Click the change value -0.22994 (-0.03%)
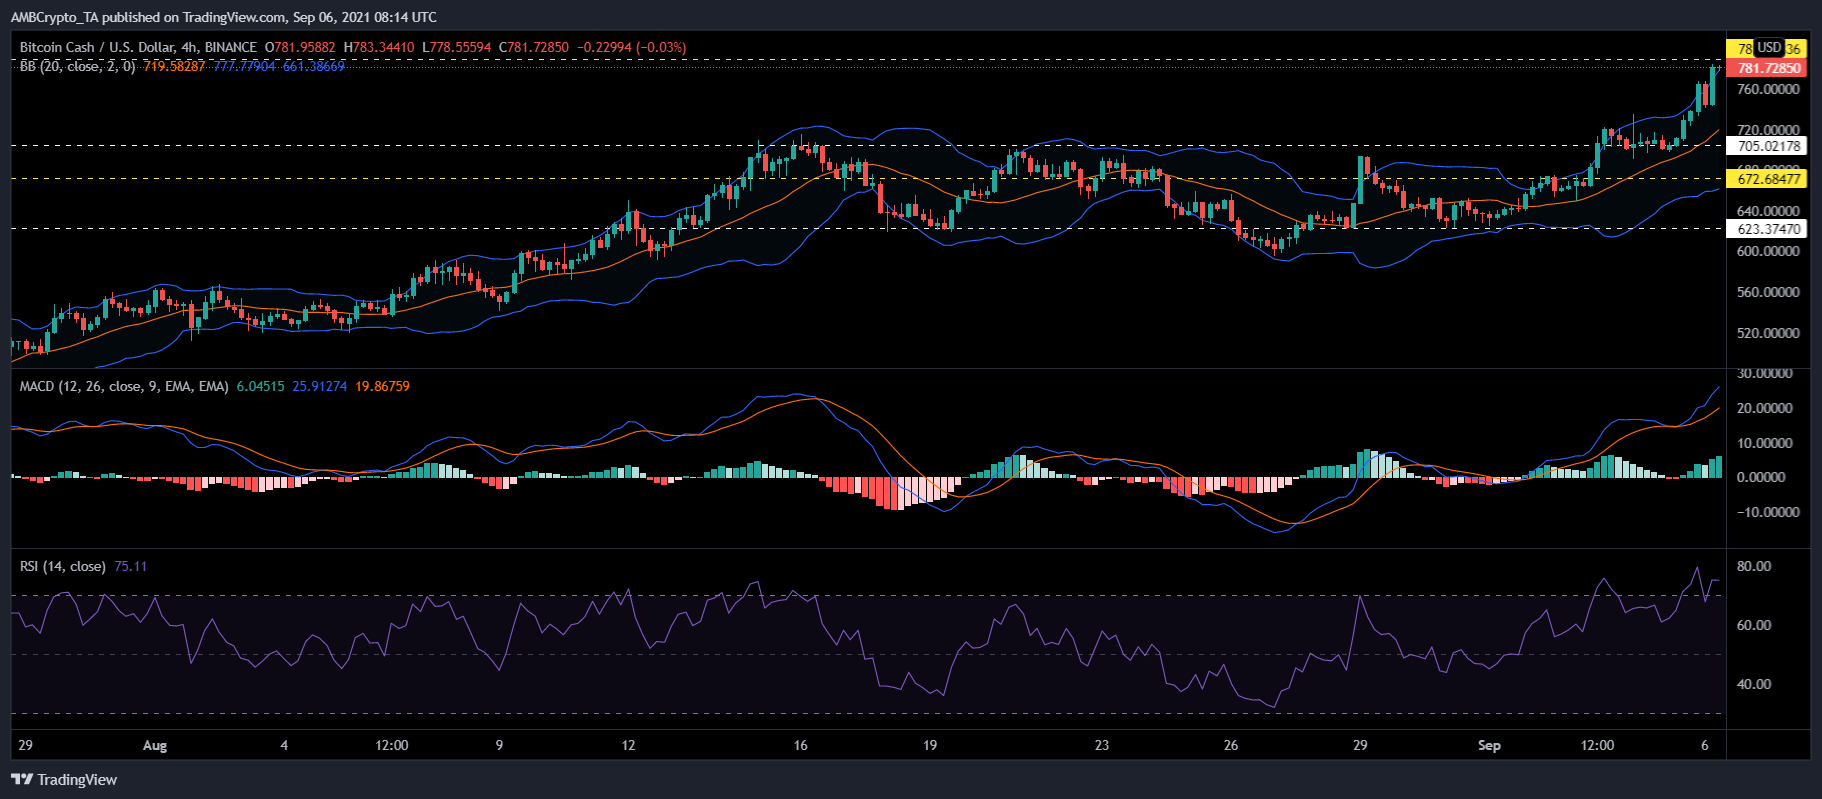This screenshot has height=799, width=1822. [x=632, y=47]
